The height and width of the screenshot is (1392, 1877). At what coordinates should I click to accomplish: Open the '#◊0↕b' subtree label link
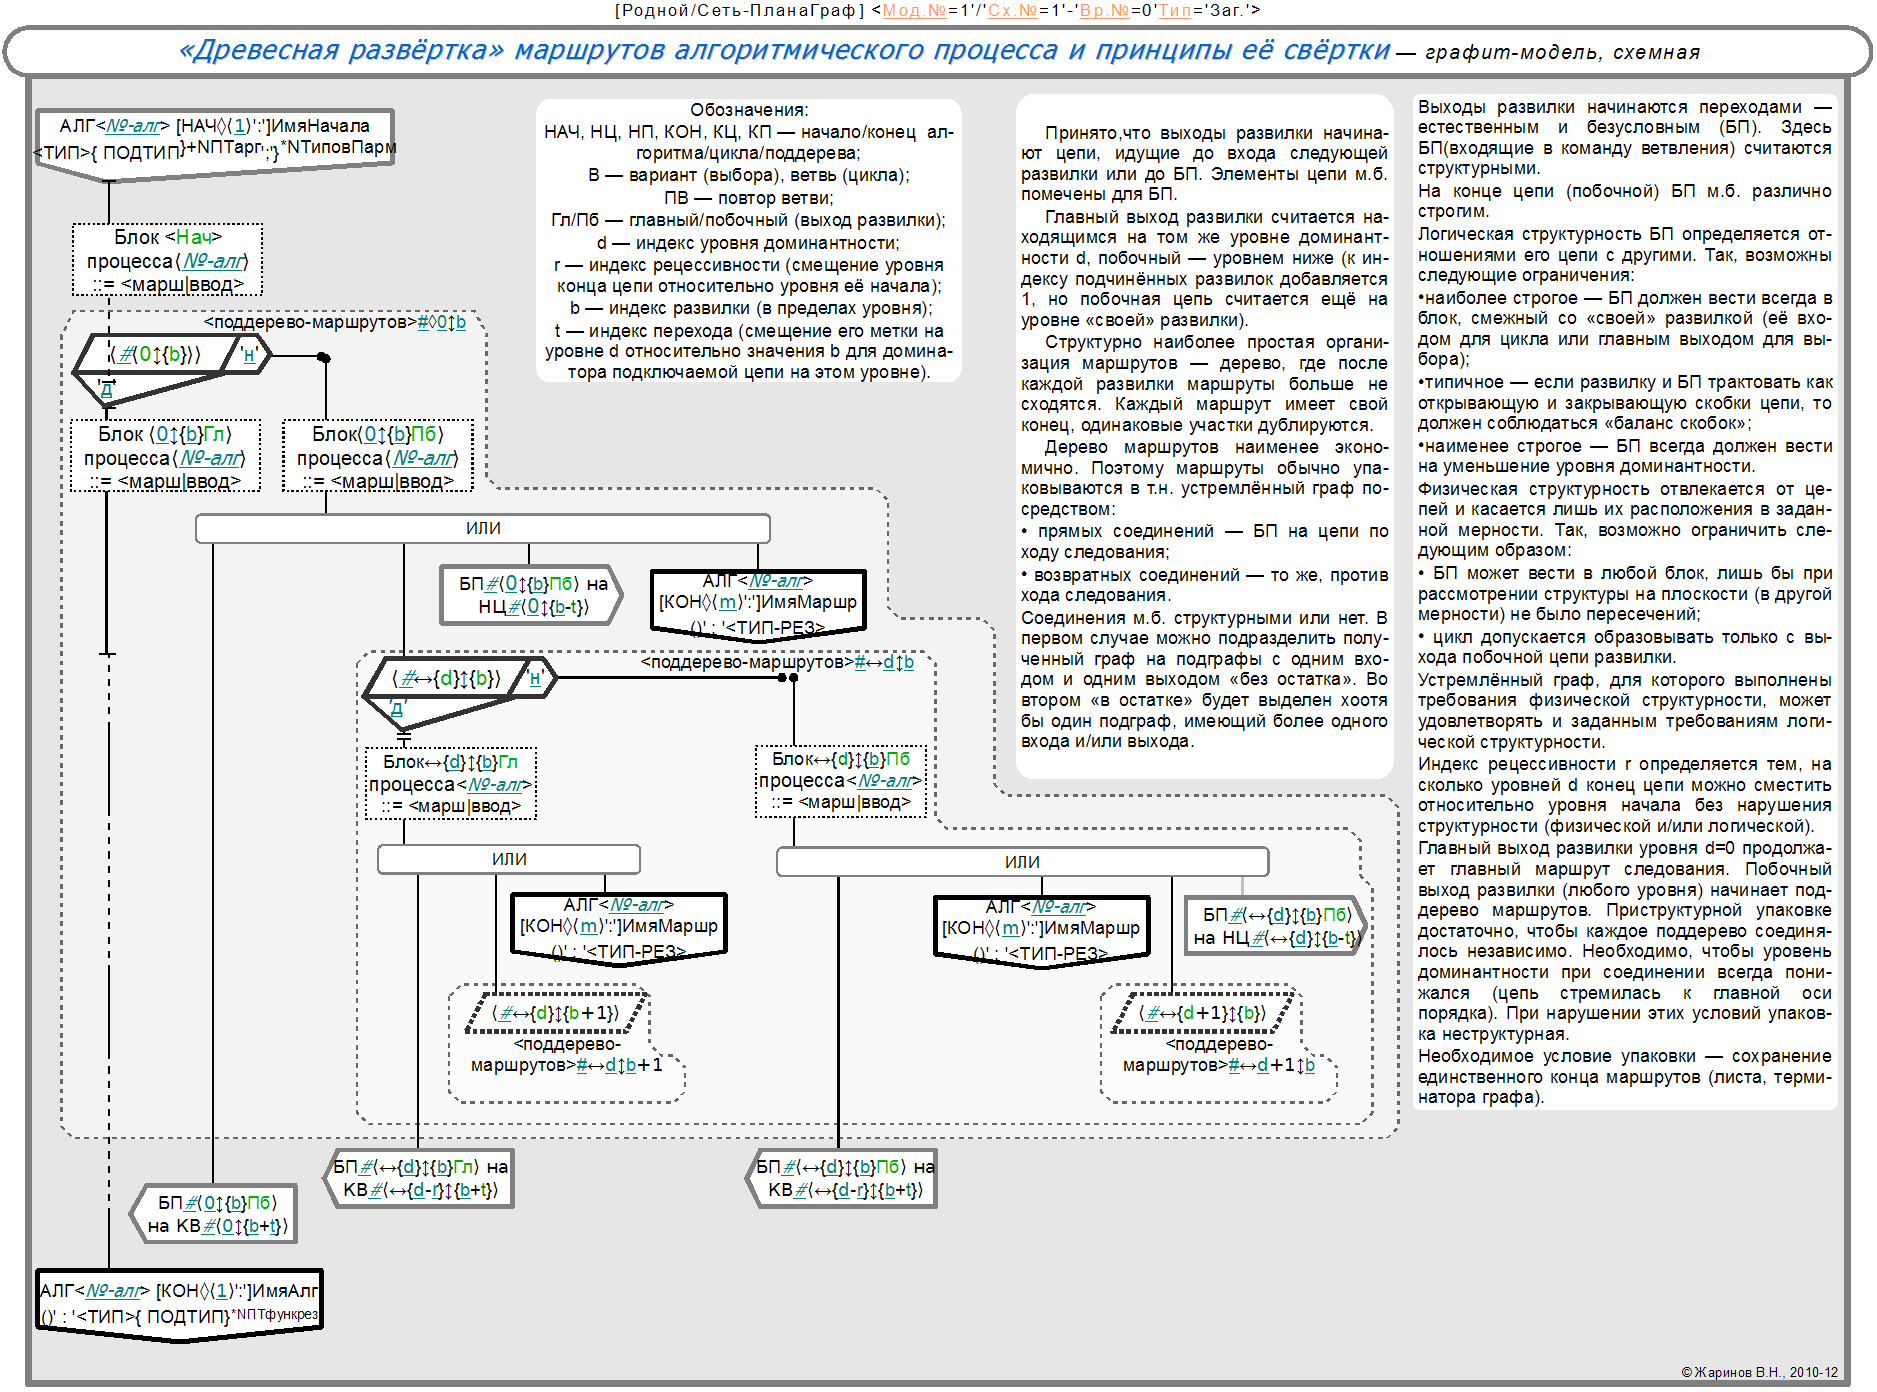[441, 322]
